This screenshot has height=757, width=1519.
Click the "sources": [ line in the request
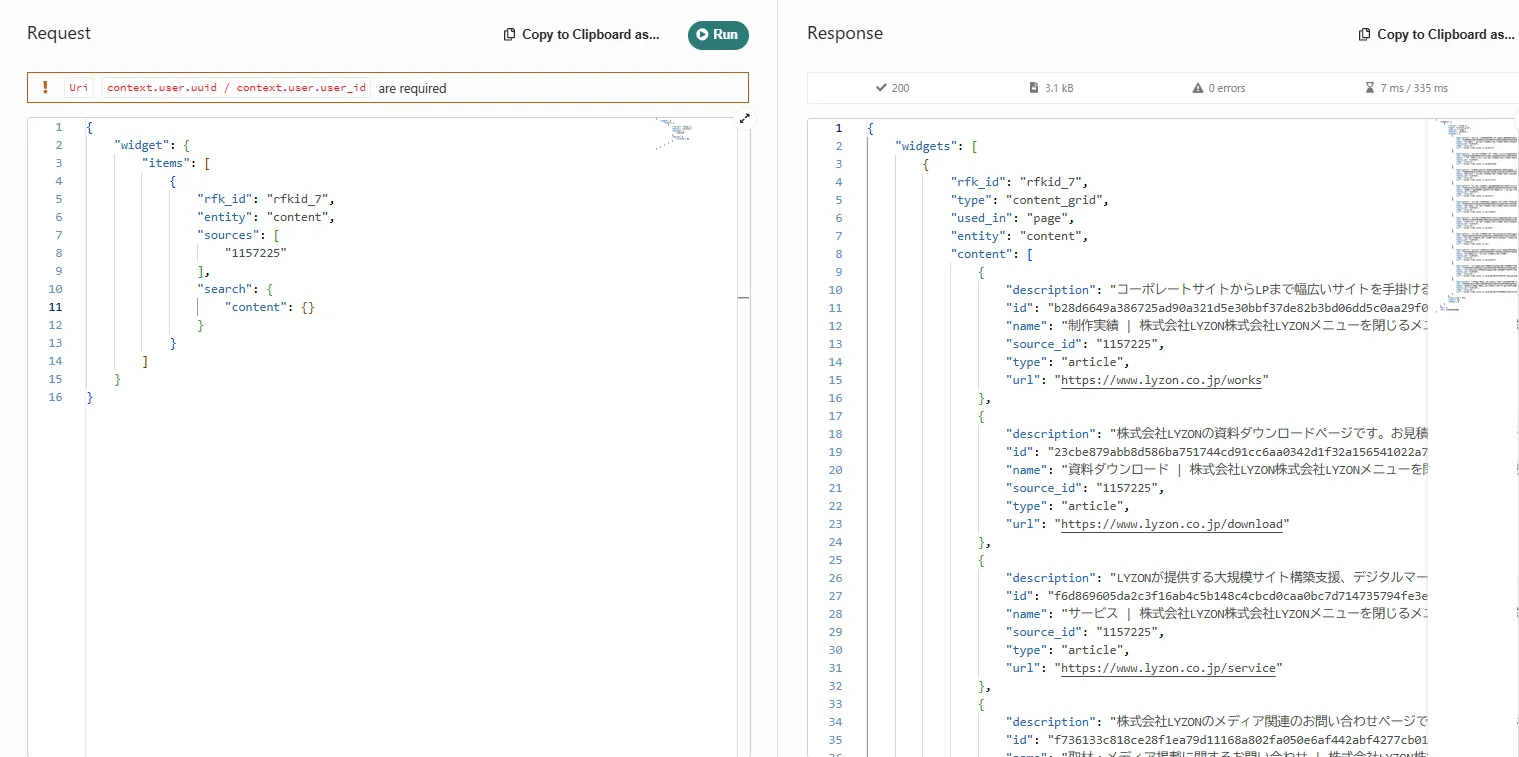(x=238, y=235)
